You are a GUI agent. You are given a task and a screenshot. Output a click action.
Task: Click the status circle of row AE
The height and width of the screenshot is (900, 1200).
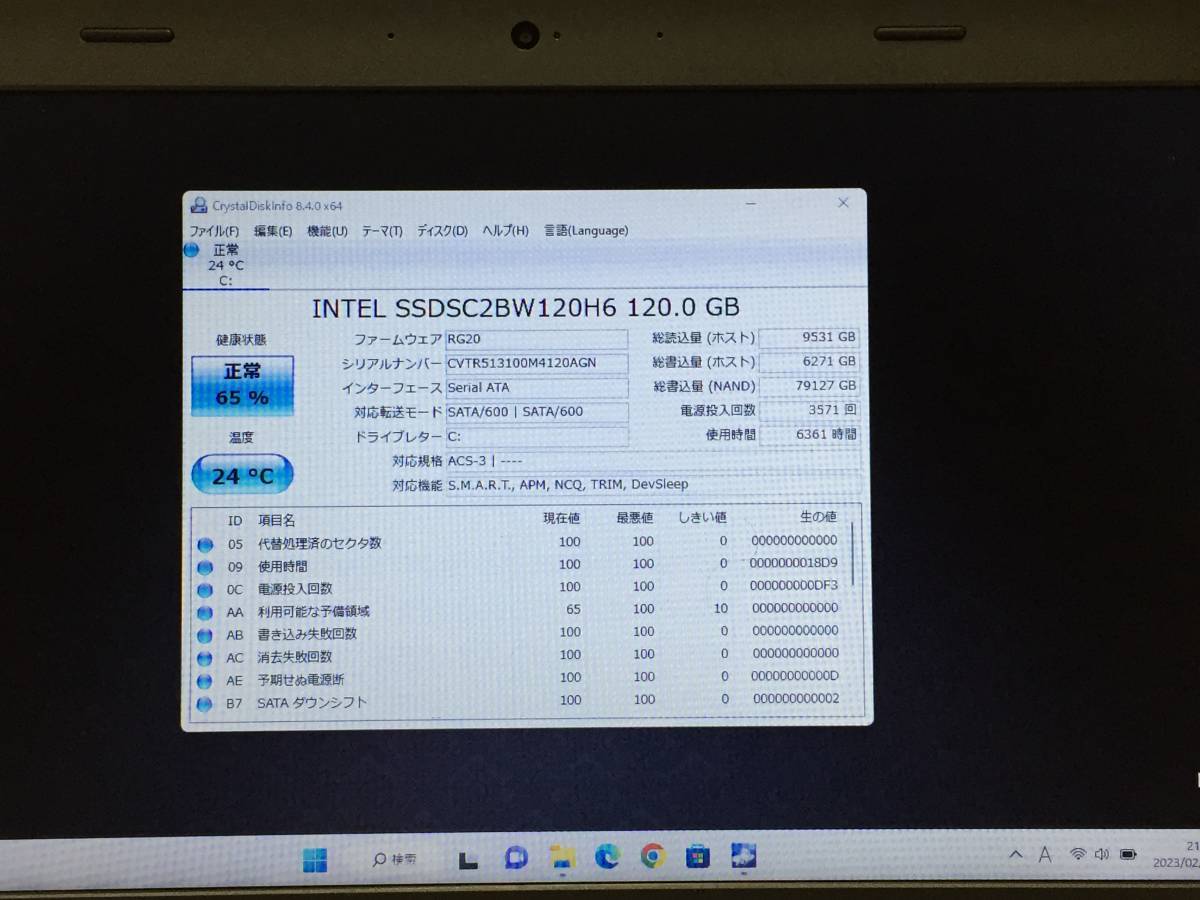pos(205,682)
